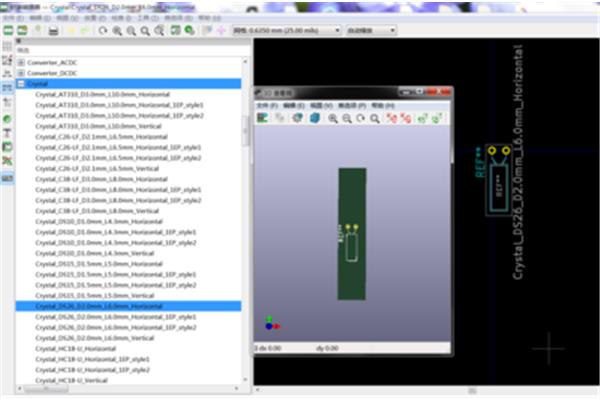Select Crystal_DS10_D1.0mm_L4.3mm_Horizontal footprint

pos(99,222)
